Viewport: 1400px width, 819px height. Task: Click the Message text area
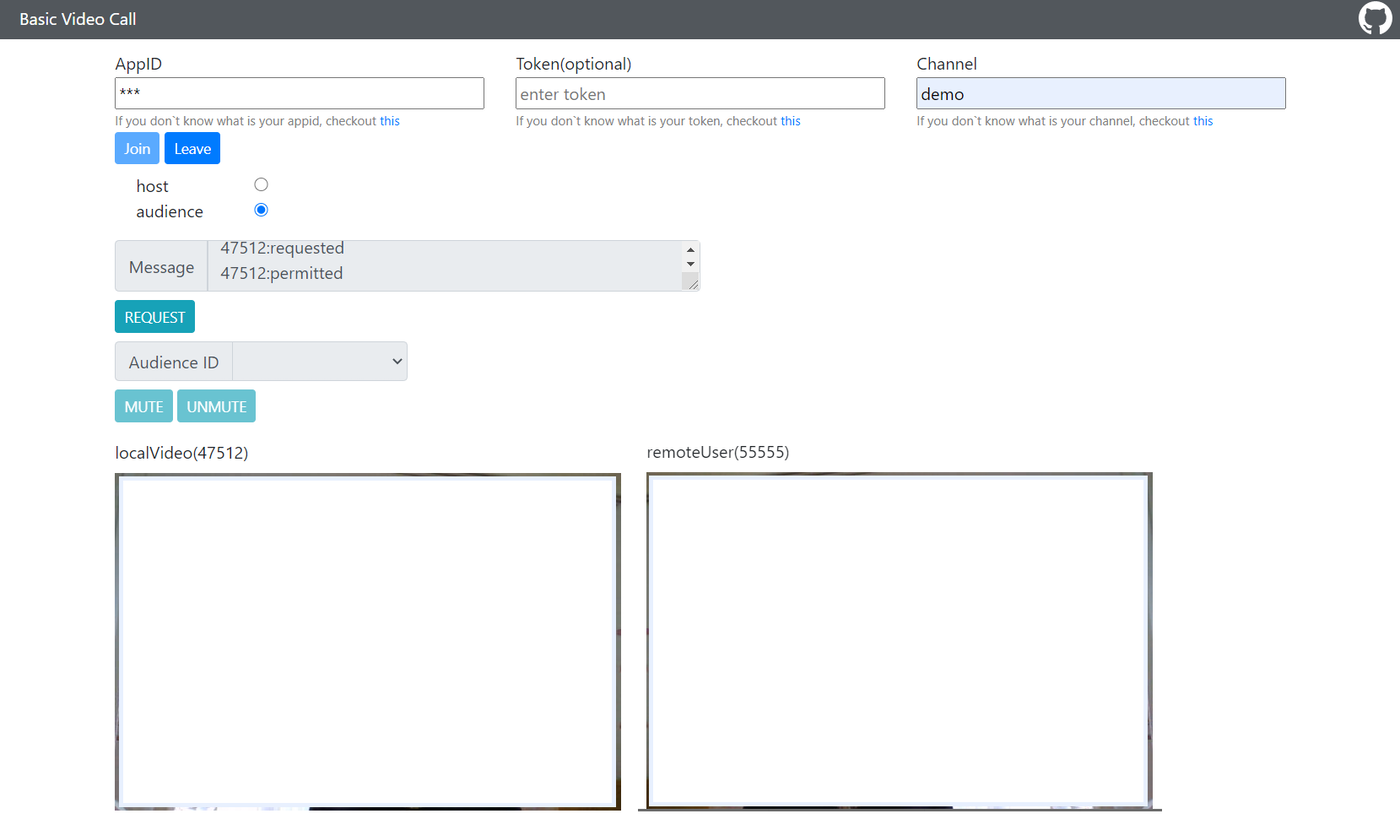(453, 266)
